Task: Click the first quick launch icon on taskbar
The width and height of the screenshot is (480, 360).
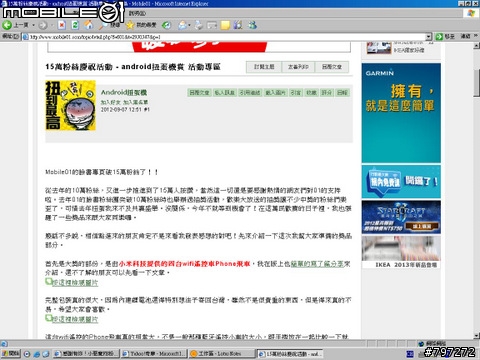Action: (27, 354)
